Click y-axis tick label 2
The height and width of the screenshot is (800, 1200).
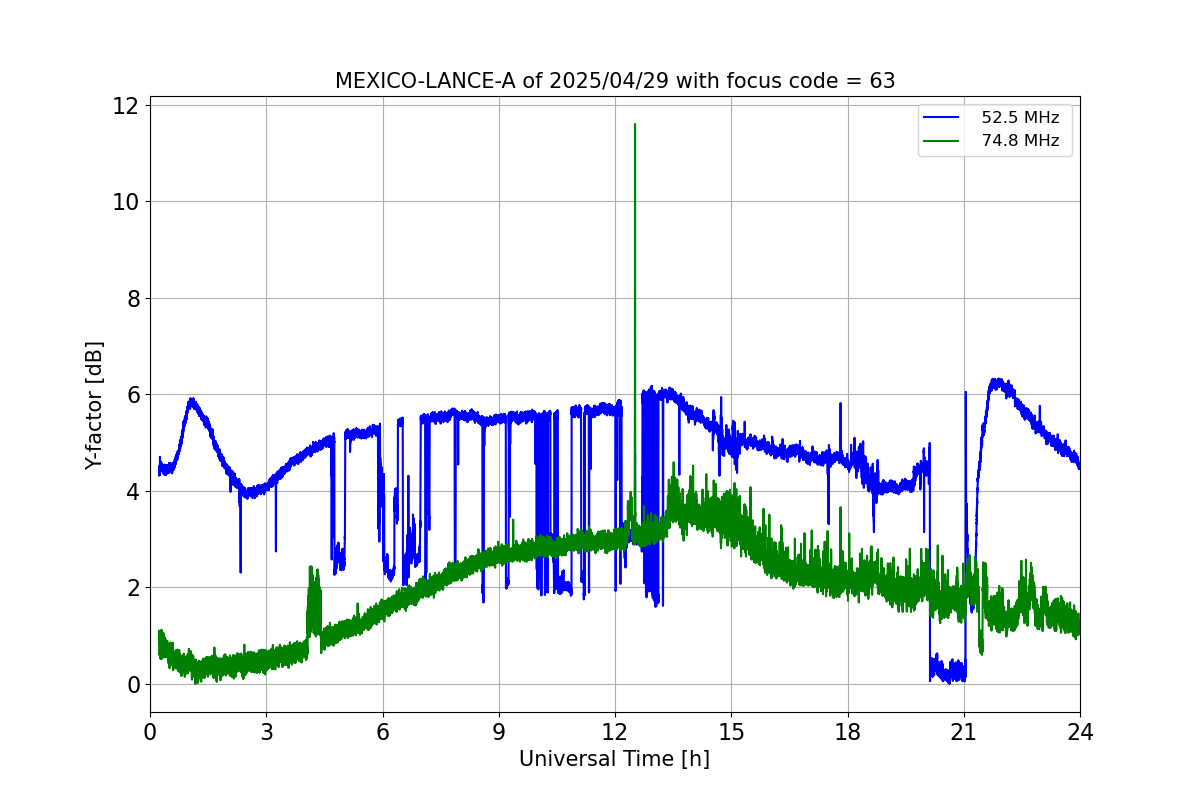coord(134,588)
